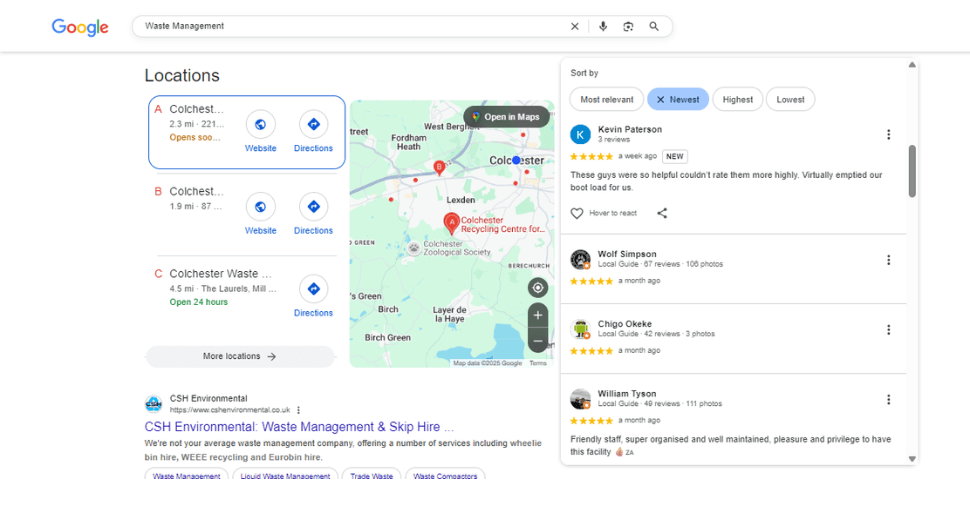Open Website icon for location A
This screenshot has width=970, height=517.
tap(260, 124)
